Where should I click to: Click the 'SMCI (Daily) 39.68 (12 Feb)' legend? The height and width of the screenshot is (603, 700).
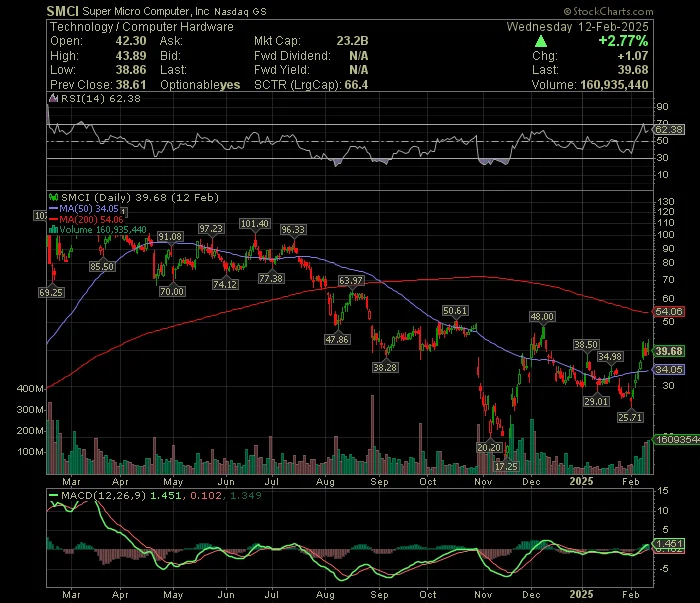140,197
